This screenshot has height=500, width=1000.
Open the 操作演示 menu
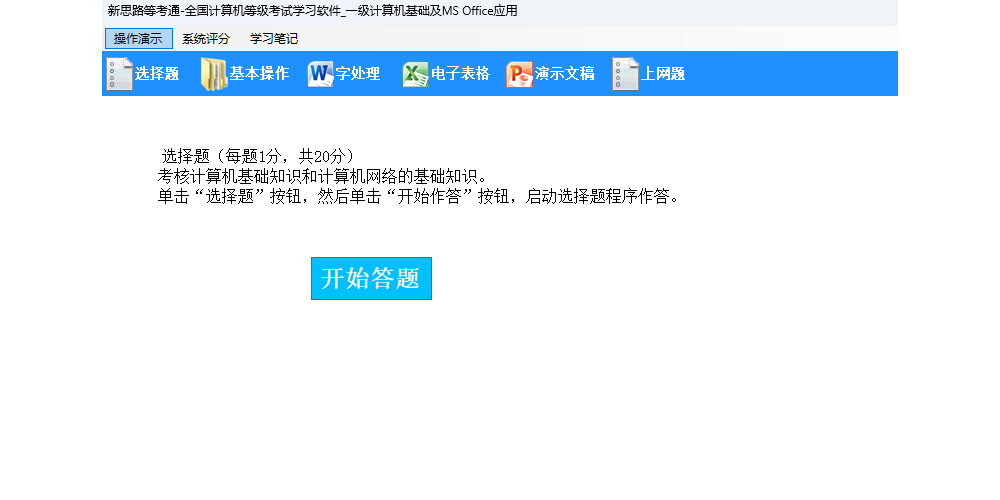pos(138,39)
